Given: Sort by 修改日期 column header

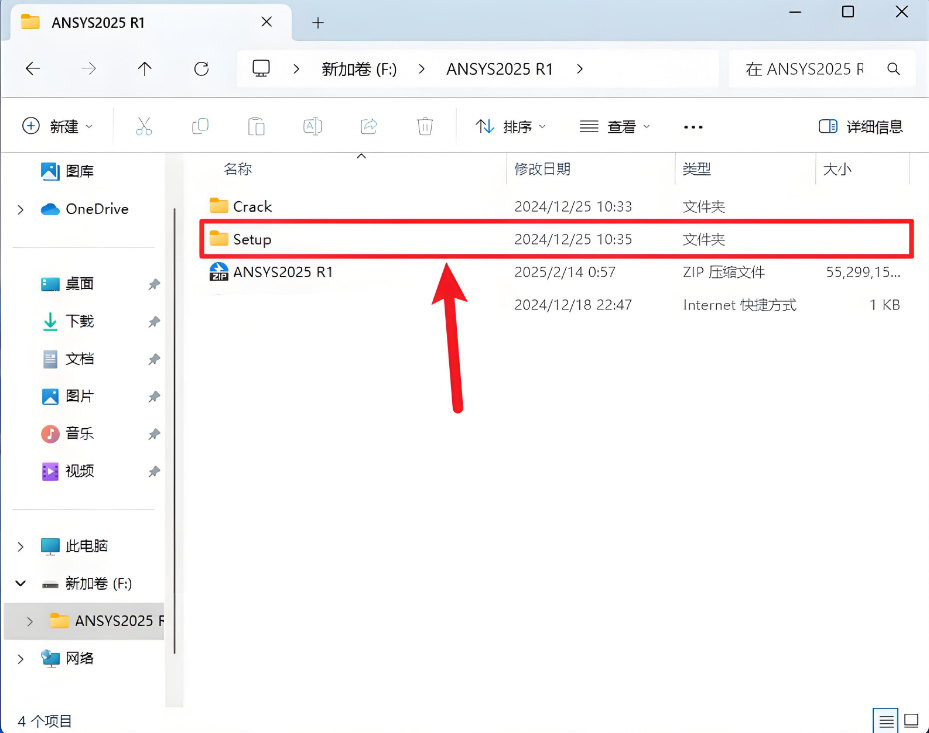Looking at the screenshot, I should (x=542, y=169).
